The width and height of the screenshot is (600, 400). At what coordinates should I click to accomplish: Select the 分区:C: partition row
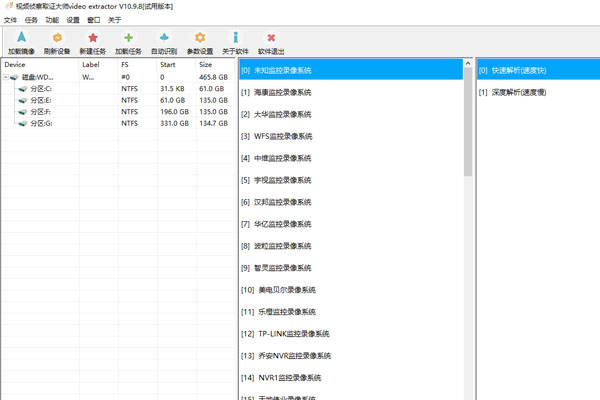coord(118,89)
